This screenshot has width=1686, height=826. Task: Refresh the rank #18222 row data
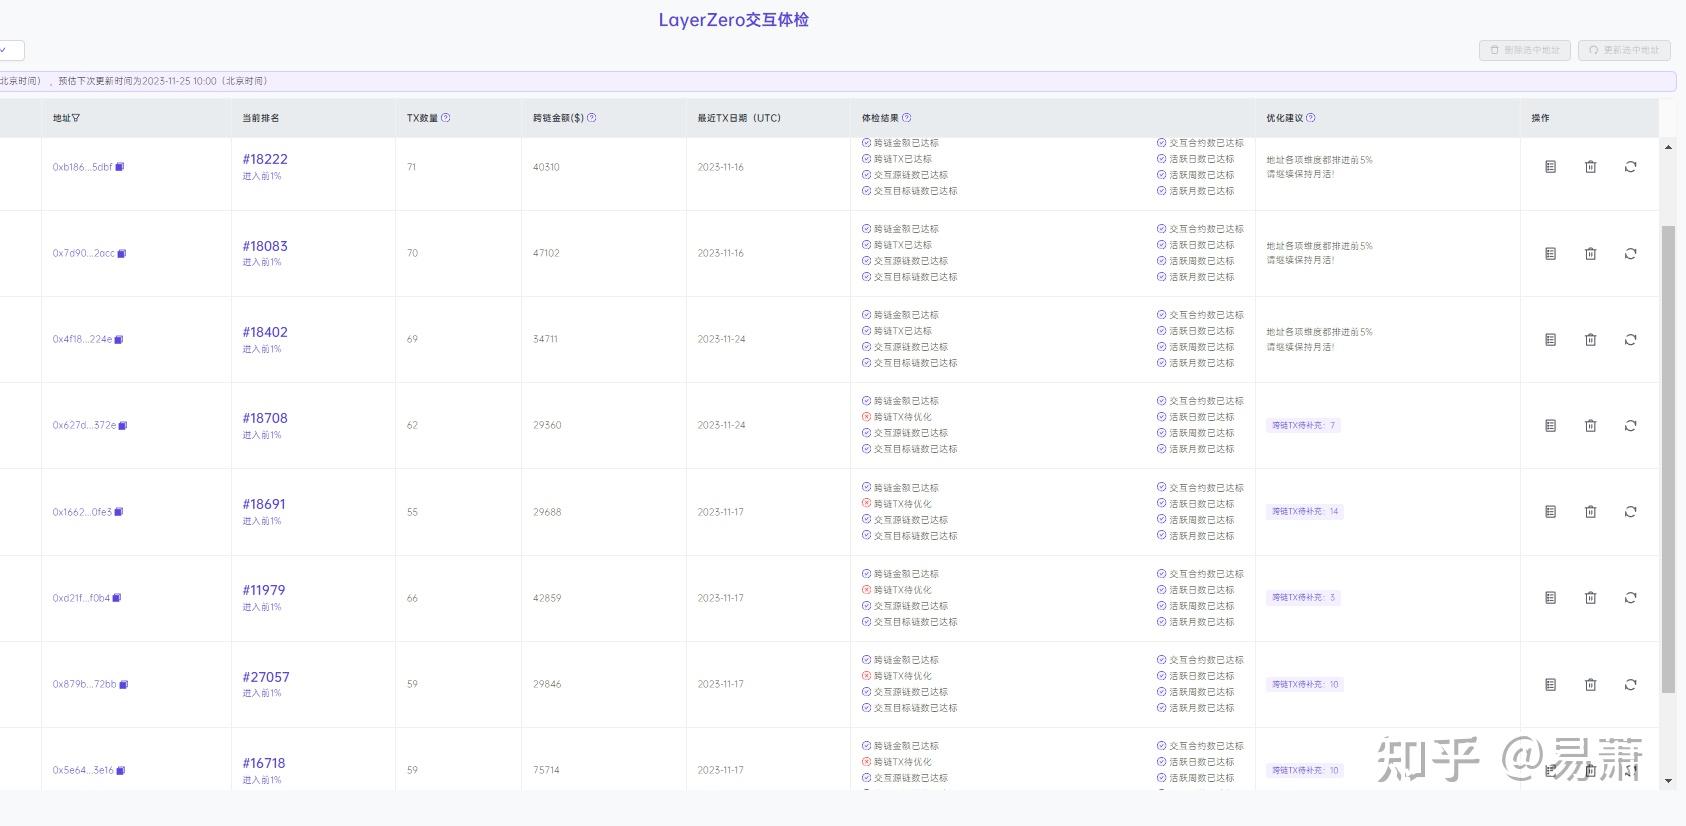[1631, 167]
